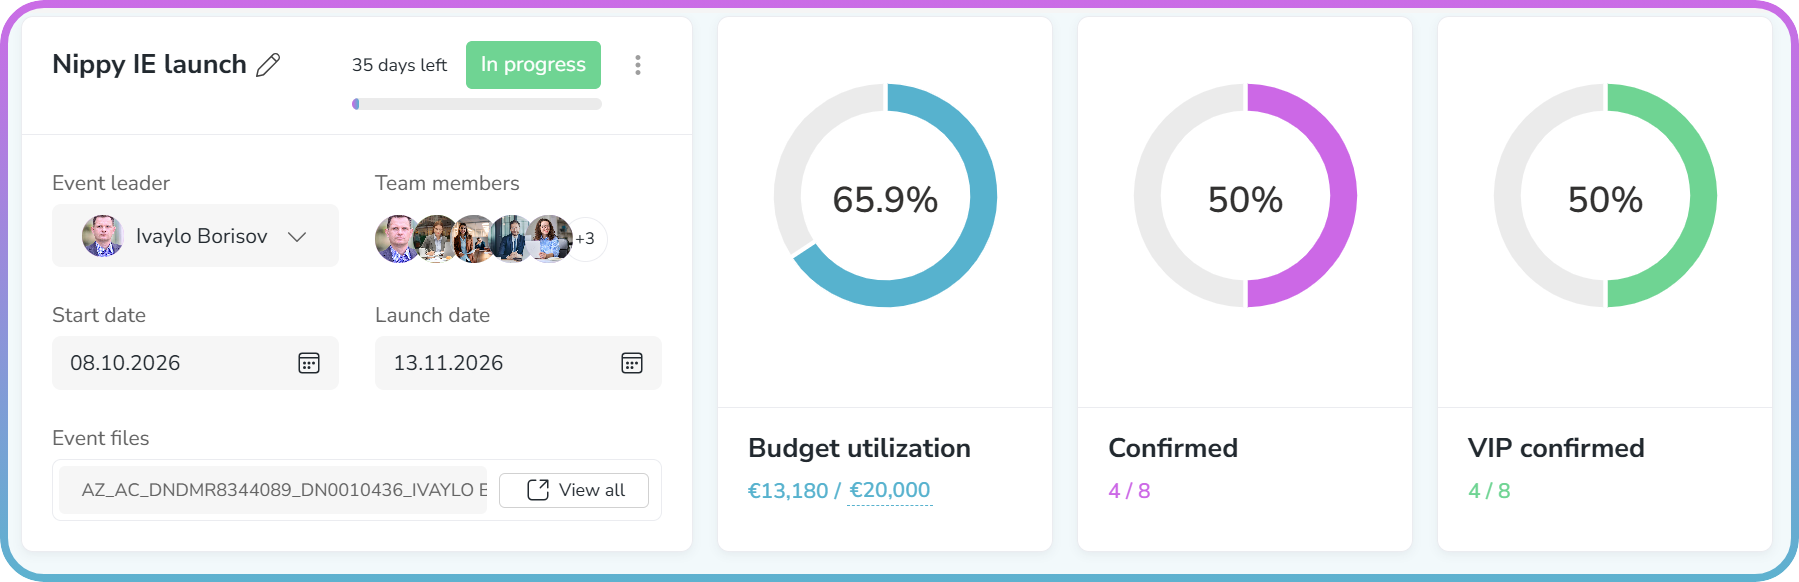
Task: Click the €13,180 spent amount
Action: 788,490
